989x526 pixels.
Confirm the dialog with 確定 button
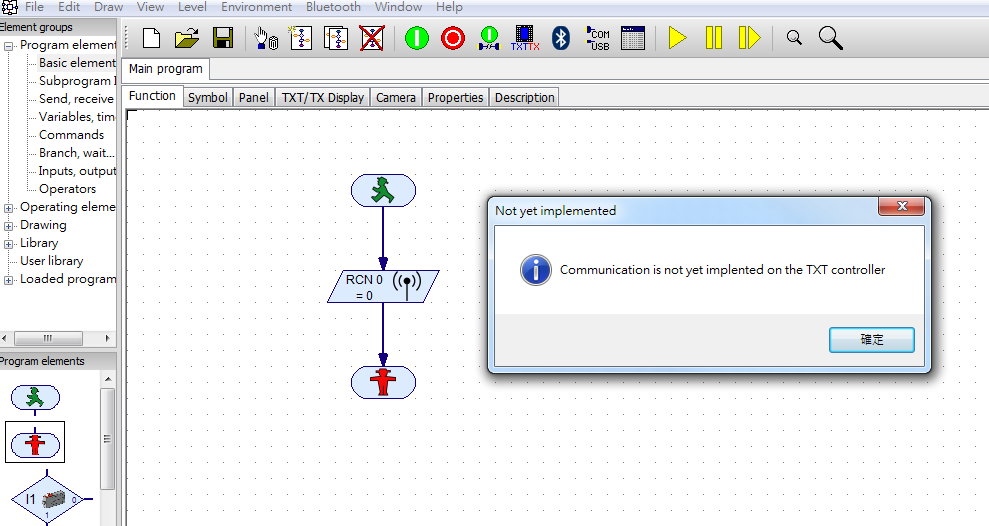tap(871, 340)
